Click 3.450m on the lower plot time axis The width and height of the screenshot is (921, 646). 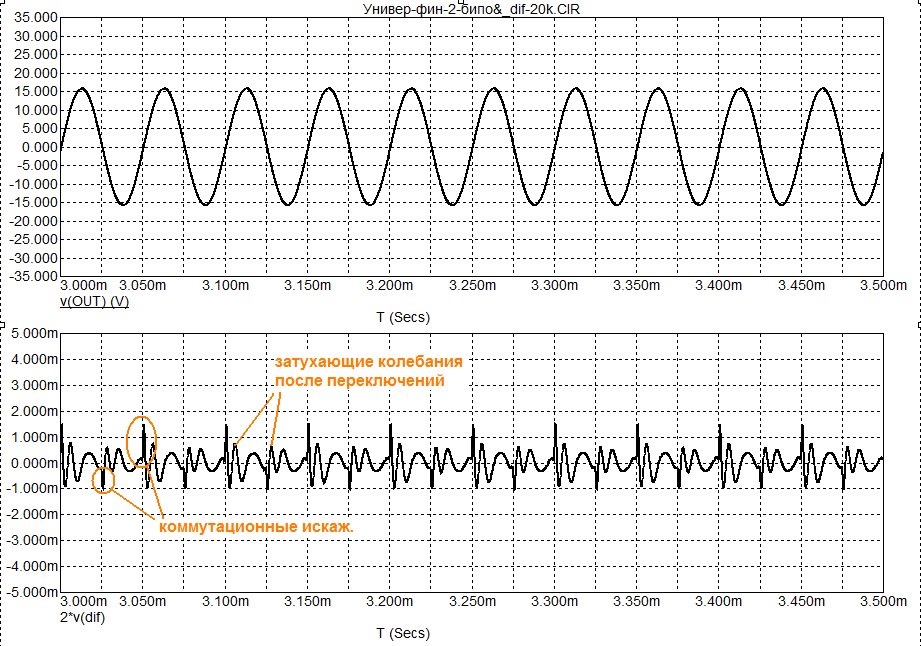pyautogui.click(x=801, y=601)
